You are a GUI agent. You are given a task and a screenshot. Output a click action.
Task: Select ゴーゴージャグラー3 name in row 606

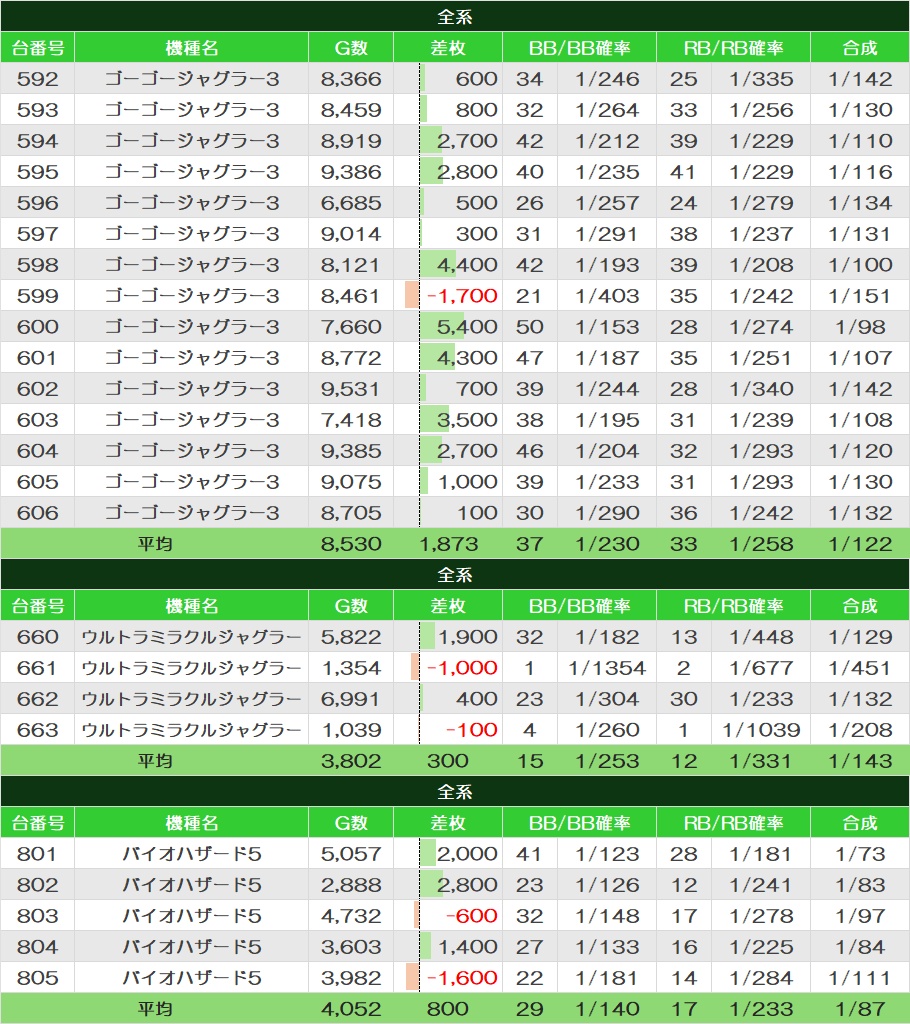pyautogui.click(x=191, y=513)
